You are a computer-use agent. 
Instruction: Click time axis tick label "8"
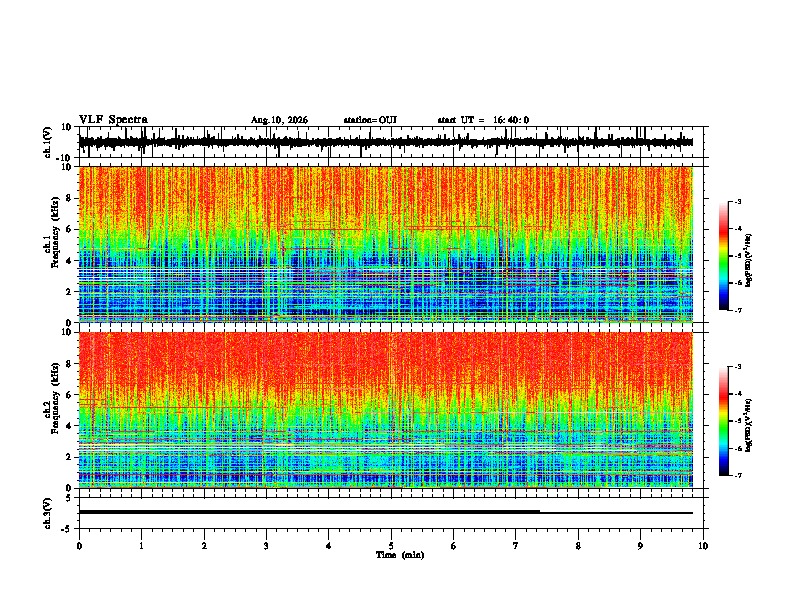[578, 546]
